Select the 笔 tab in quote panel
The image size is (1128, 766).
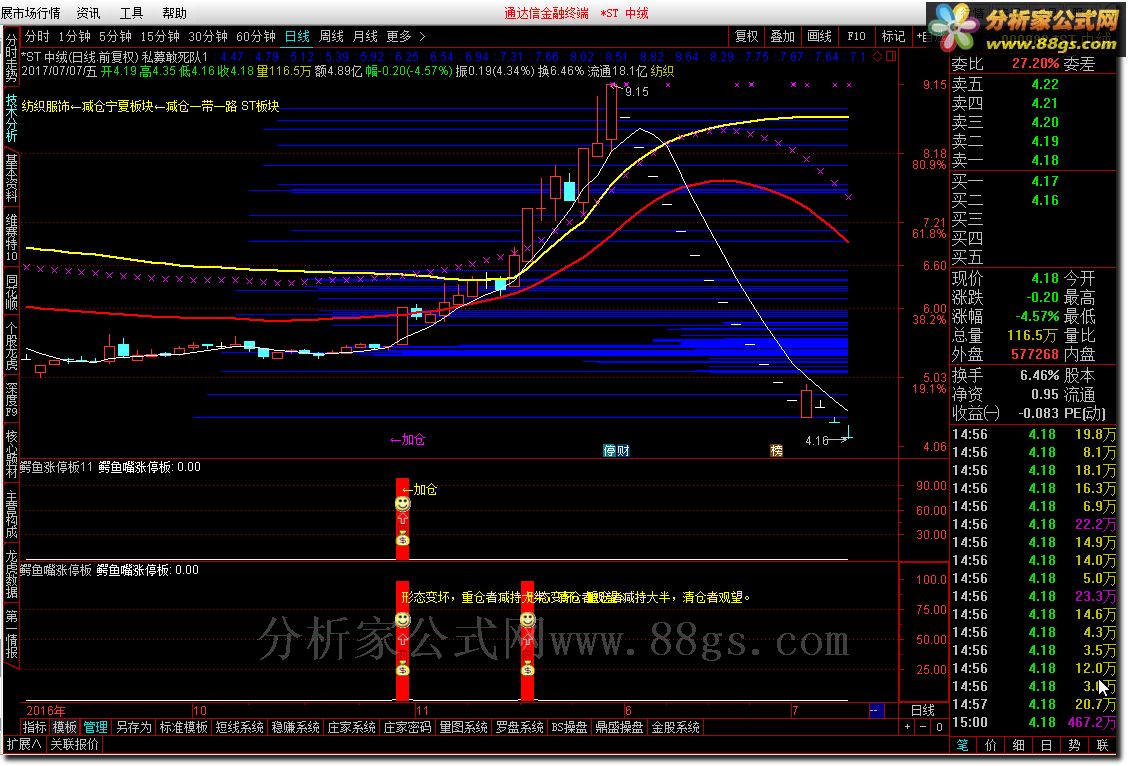point(963,745)
